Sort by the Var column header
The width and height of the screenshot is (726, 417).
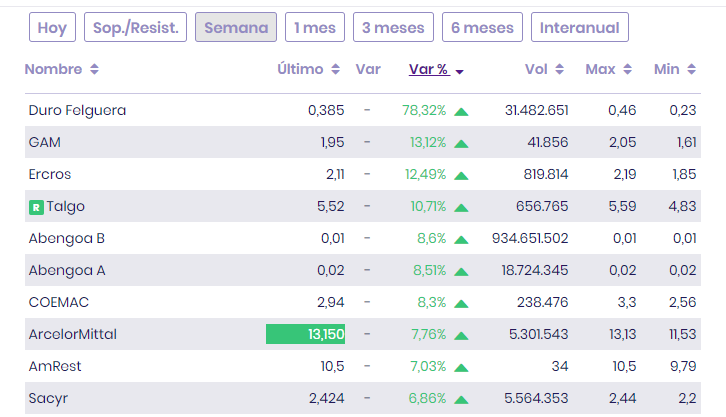pos(367,70)
